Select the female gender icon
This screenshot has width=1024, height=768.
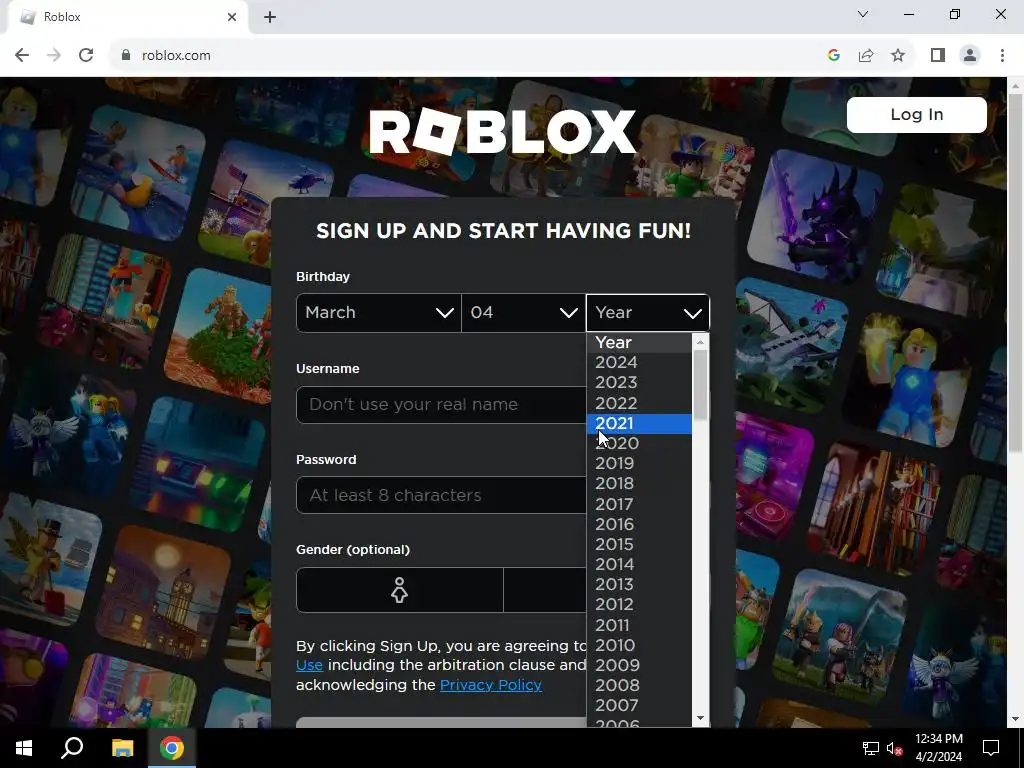(400, 590)
